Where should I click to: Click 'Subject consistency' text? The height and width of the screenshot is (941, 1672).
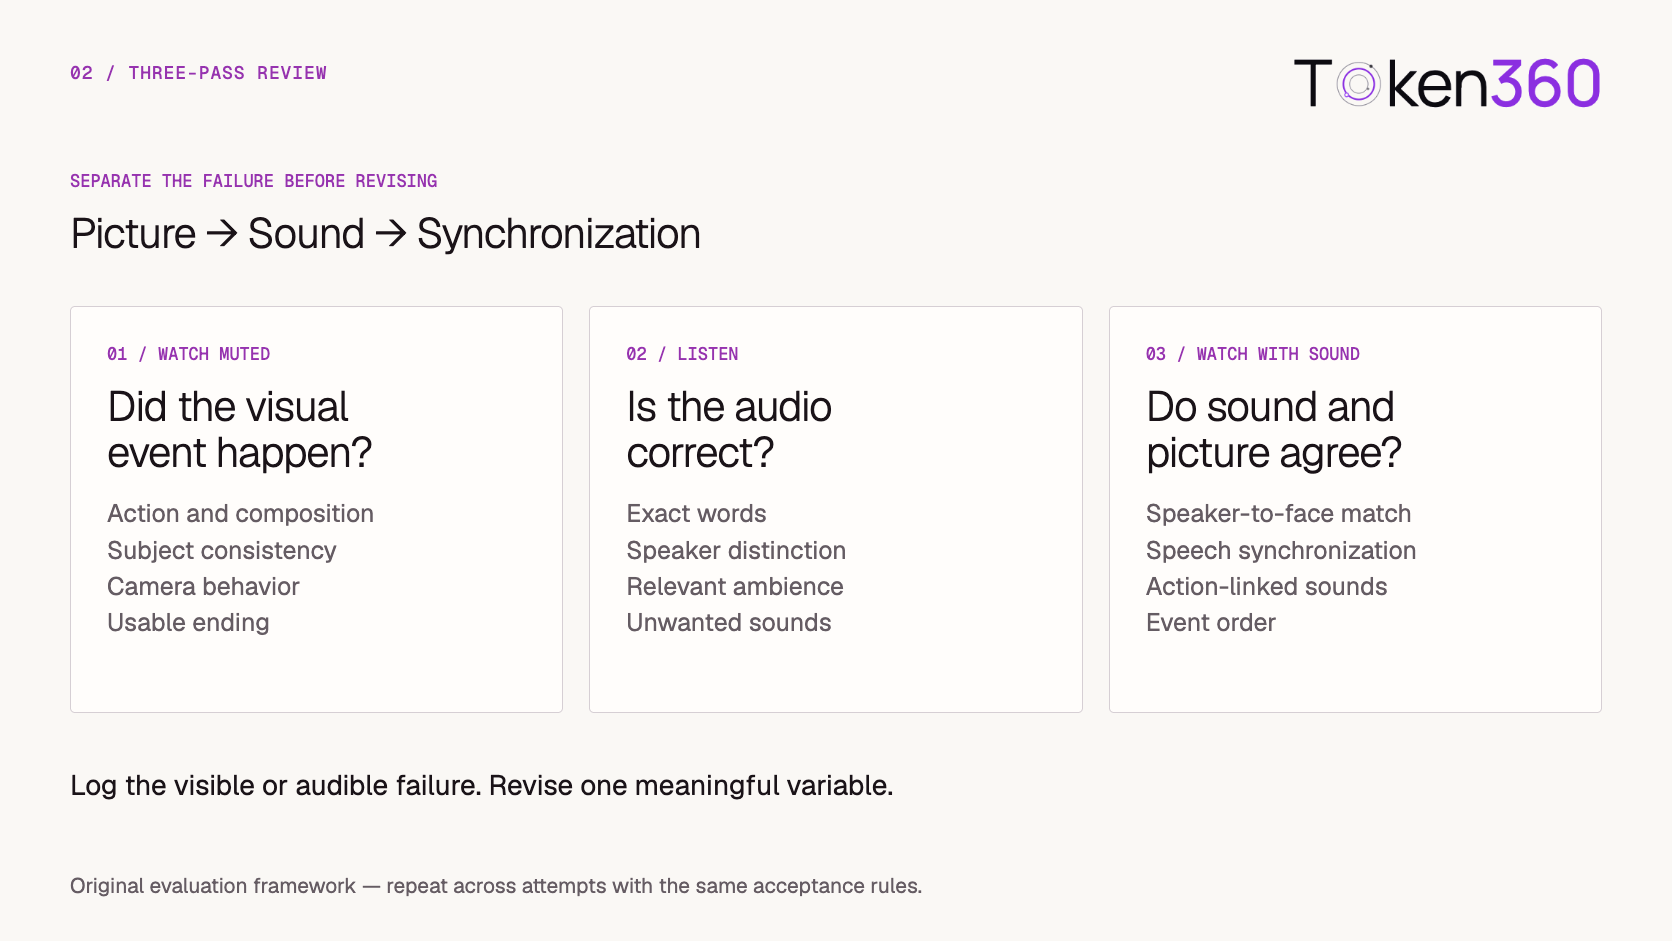pos(221,551)
